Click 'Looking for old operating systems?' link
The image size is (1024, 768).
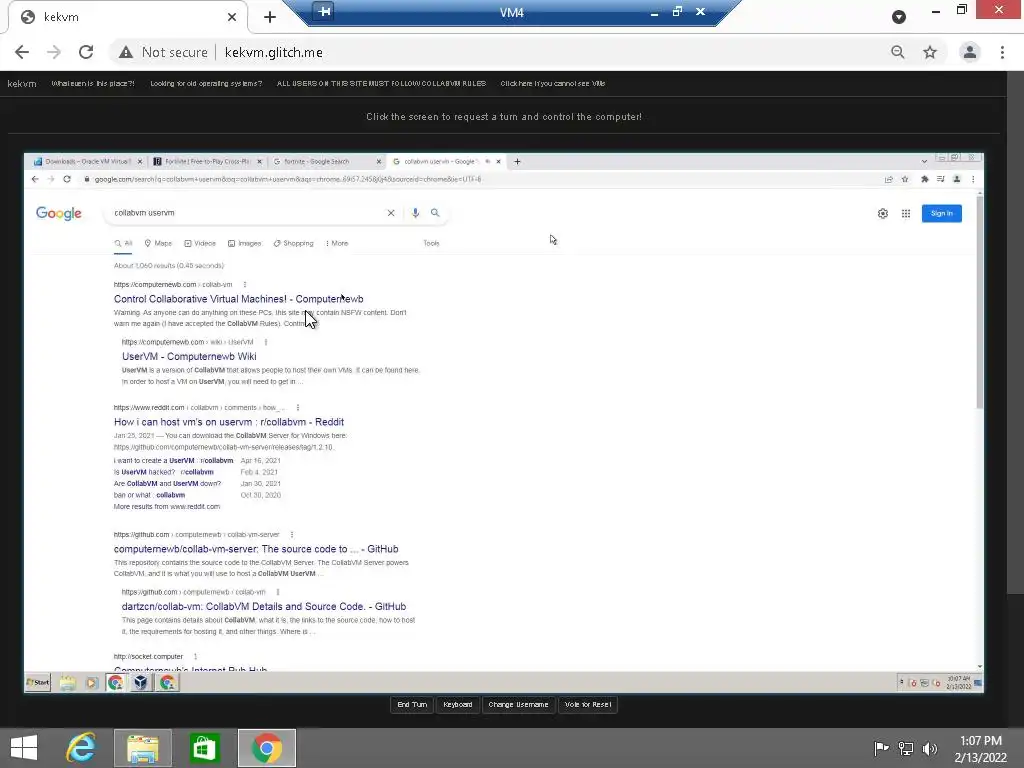[206, 84]
